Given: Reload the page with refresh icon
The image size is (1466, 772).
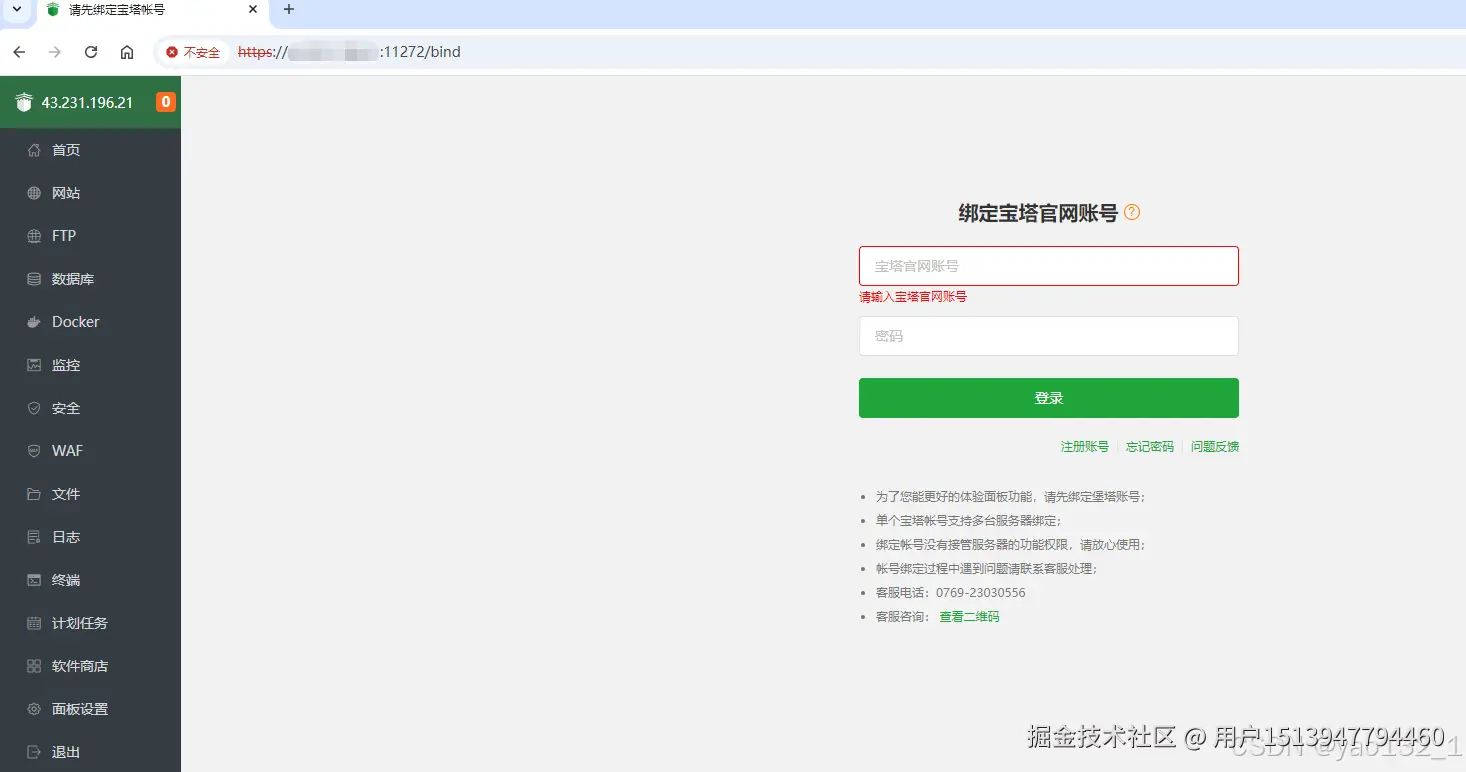Looking at the screenshot, I should click(91, 52).
